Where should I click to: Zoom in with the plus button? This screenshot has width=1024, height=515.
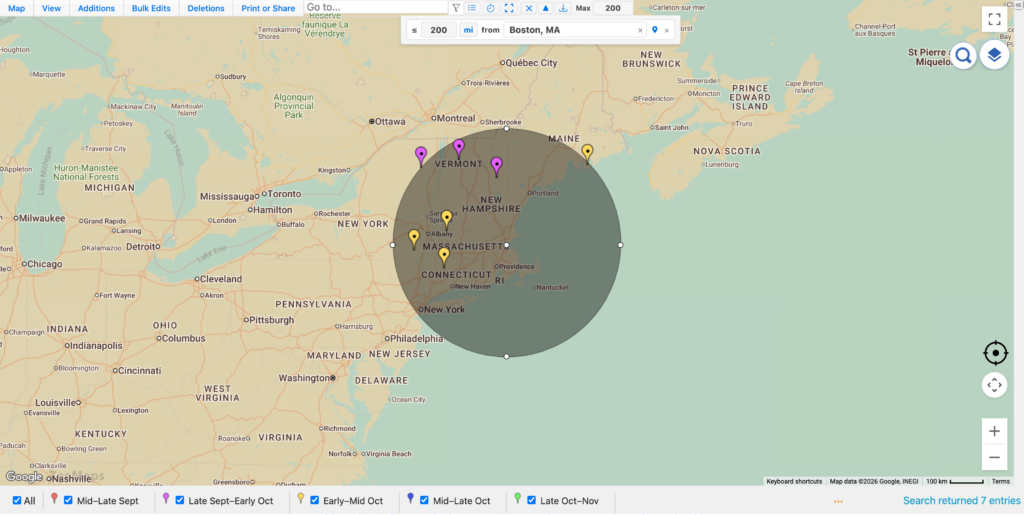tap(995, 431)
